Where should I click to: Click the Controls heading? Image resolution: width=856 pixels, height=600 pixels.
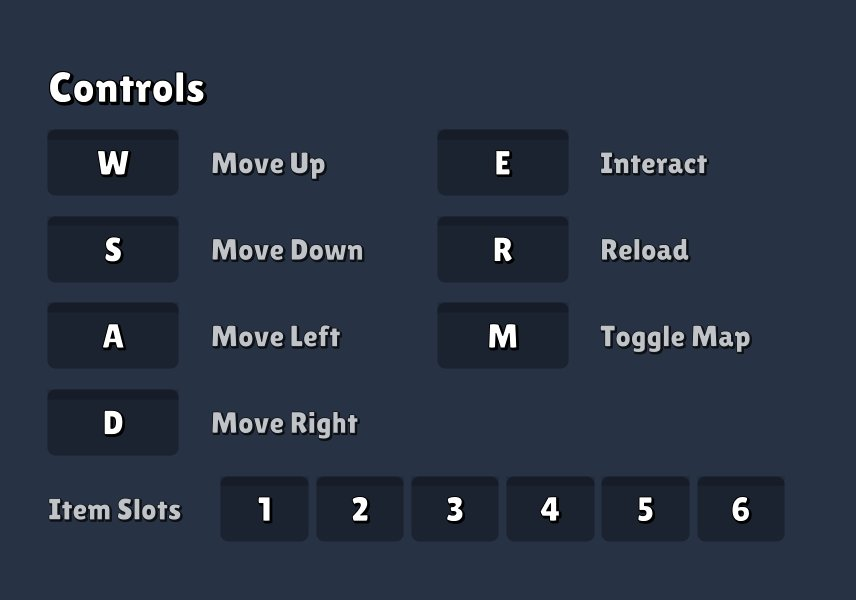click(127, 88)
